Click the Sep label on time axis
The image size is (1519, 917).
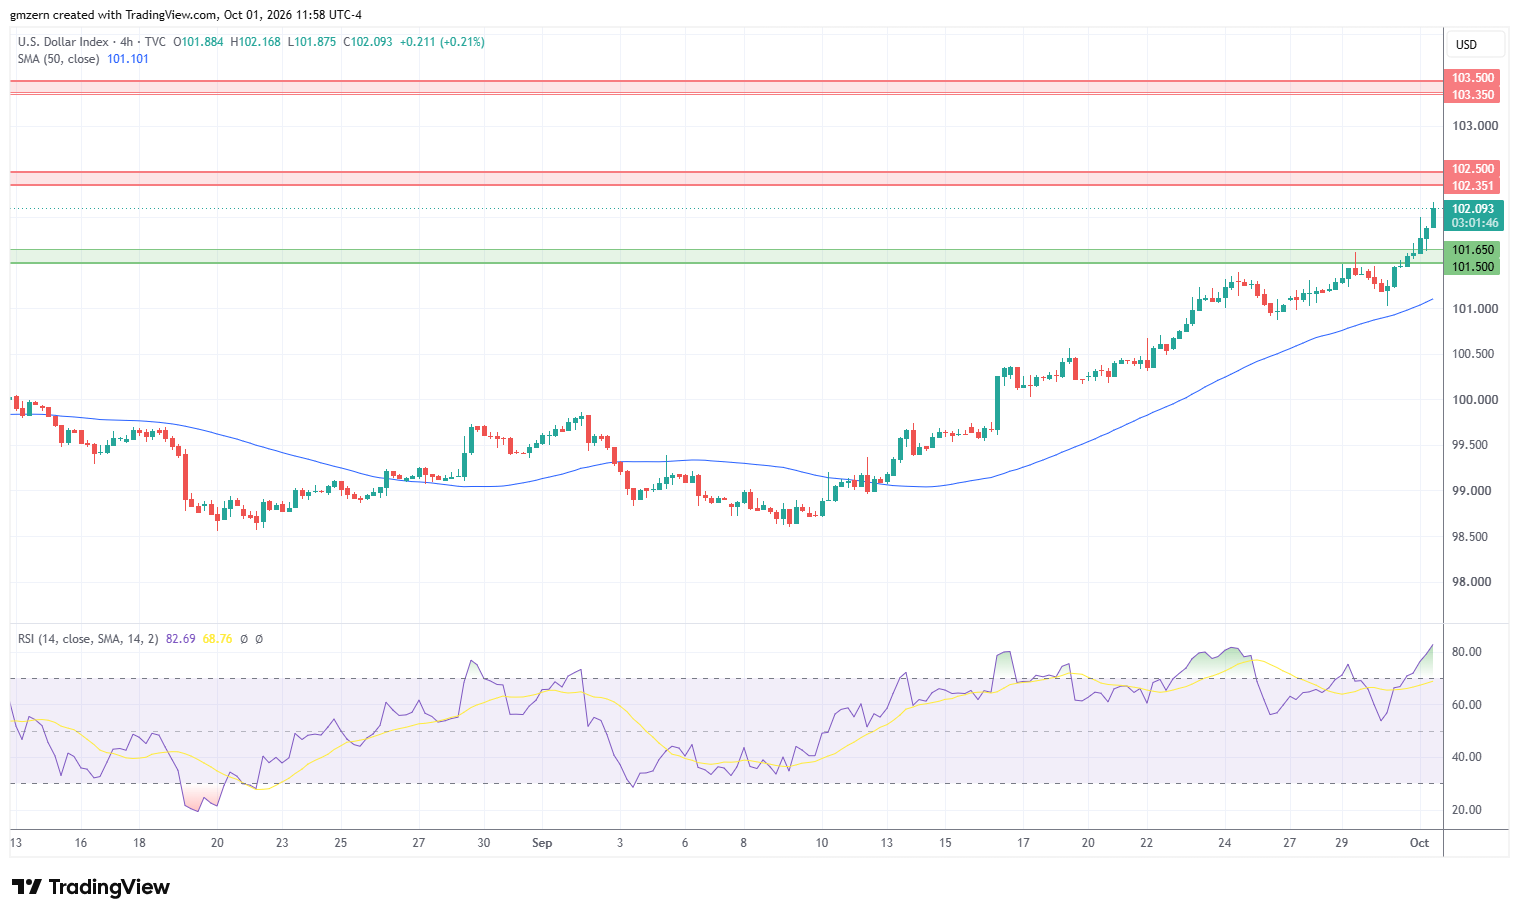tap(542, 843)
